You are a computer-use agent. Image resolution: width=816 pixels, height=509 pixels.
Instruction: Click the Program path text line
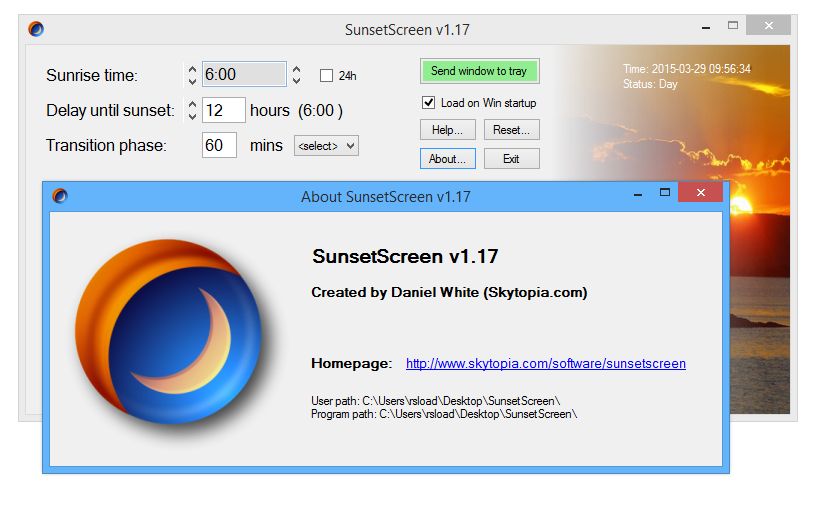(x=444, y=414)
